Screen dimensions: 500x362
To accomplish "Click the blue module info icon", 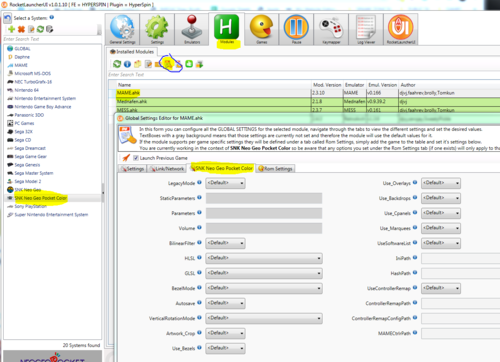I will coord(127,64).
